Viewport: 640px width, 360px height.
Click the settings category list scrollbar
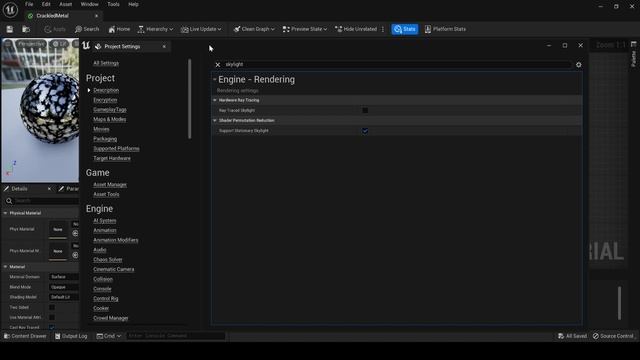pos(189,98)
